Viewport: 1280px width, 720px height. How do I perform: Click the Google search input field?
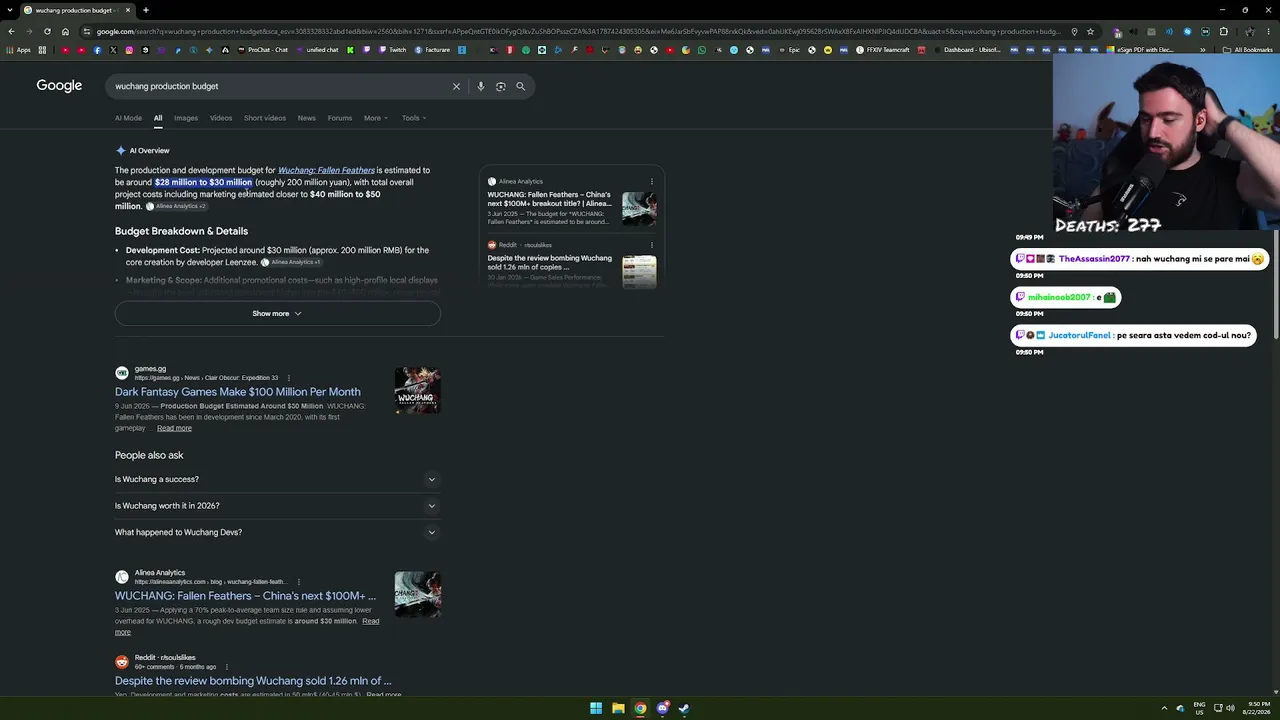(x=280, y=86)
